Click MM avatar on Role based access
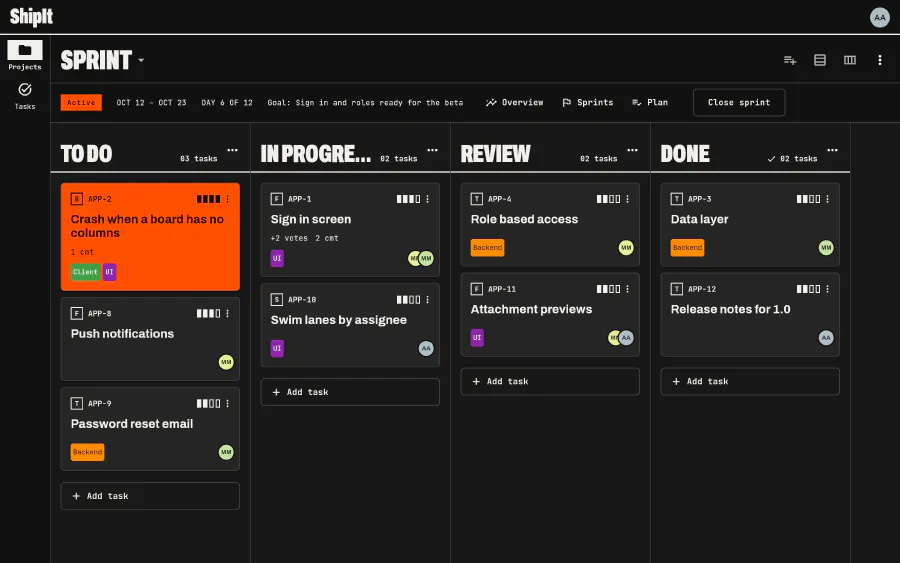The image size is (900, 563). (626, 248)
